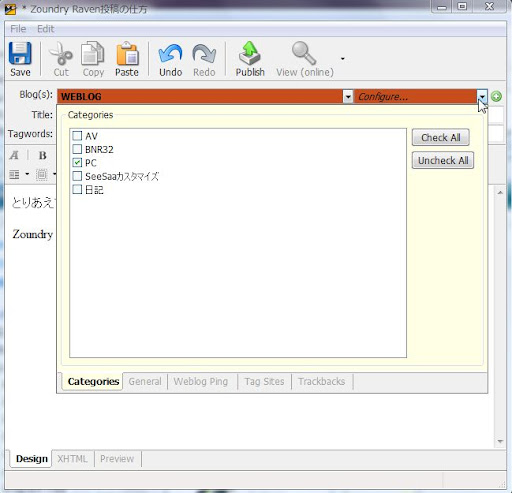The image size is (512, 493).
Task: Click the Uncheck All button
Action: click(x=443, y=160)
